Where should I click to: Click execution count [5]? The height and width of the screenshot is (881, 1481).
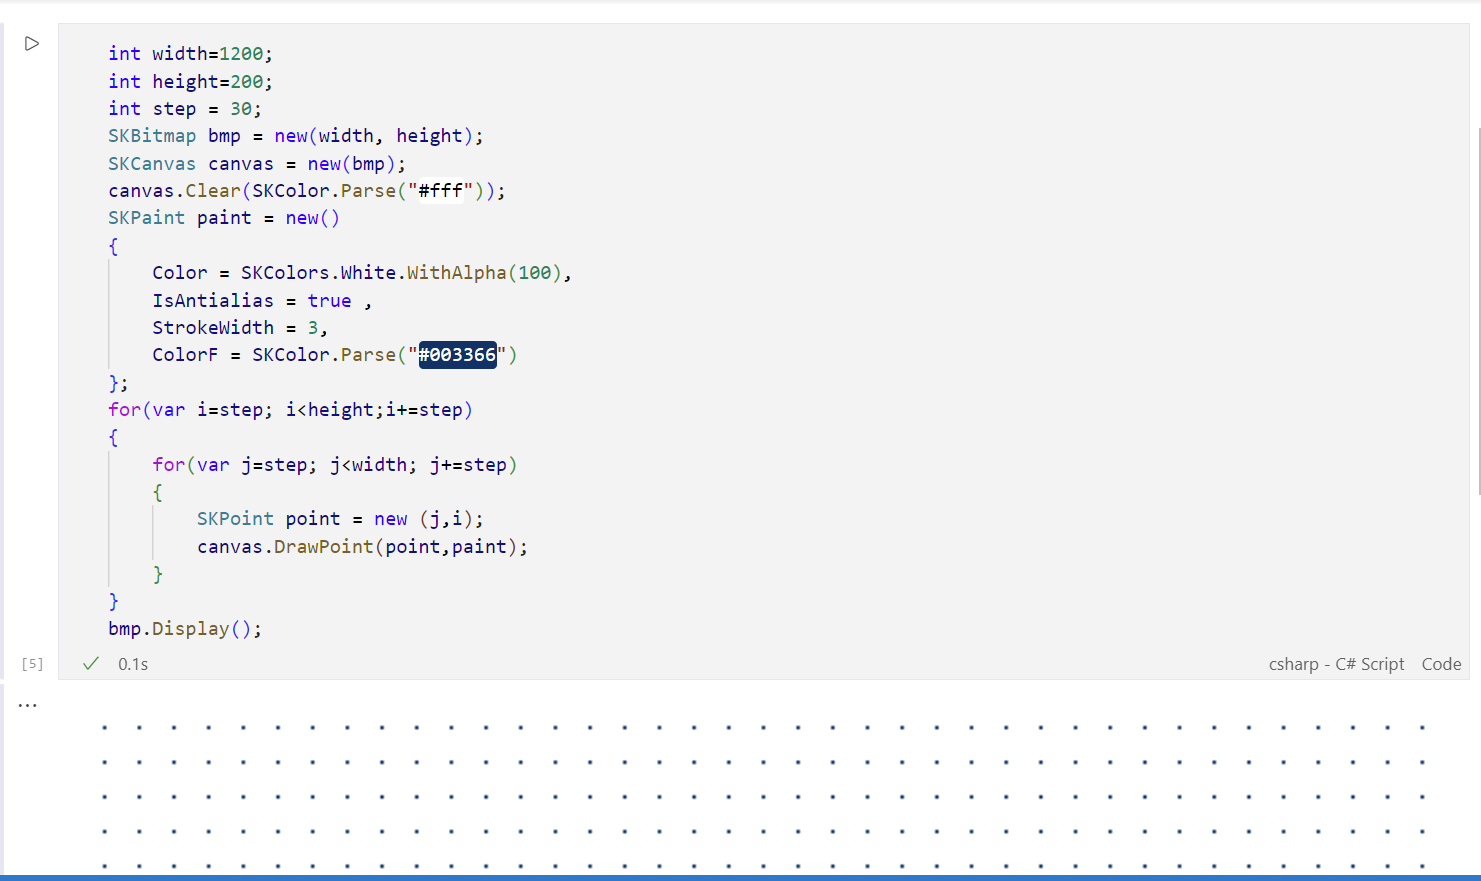pyautogui.click(x=32, y=664)
